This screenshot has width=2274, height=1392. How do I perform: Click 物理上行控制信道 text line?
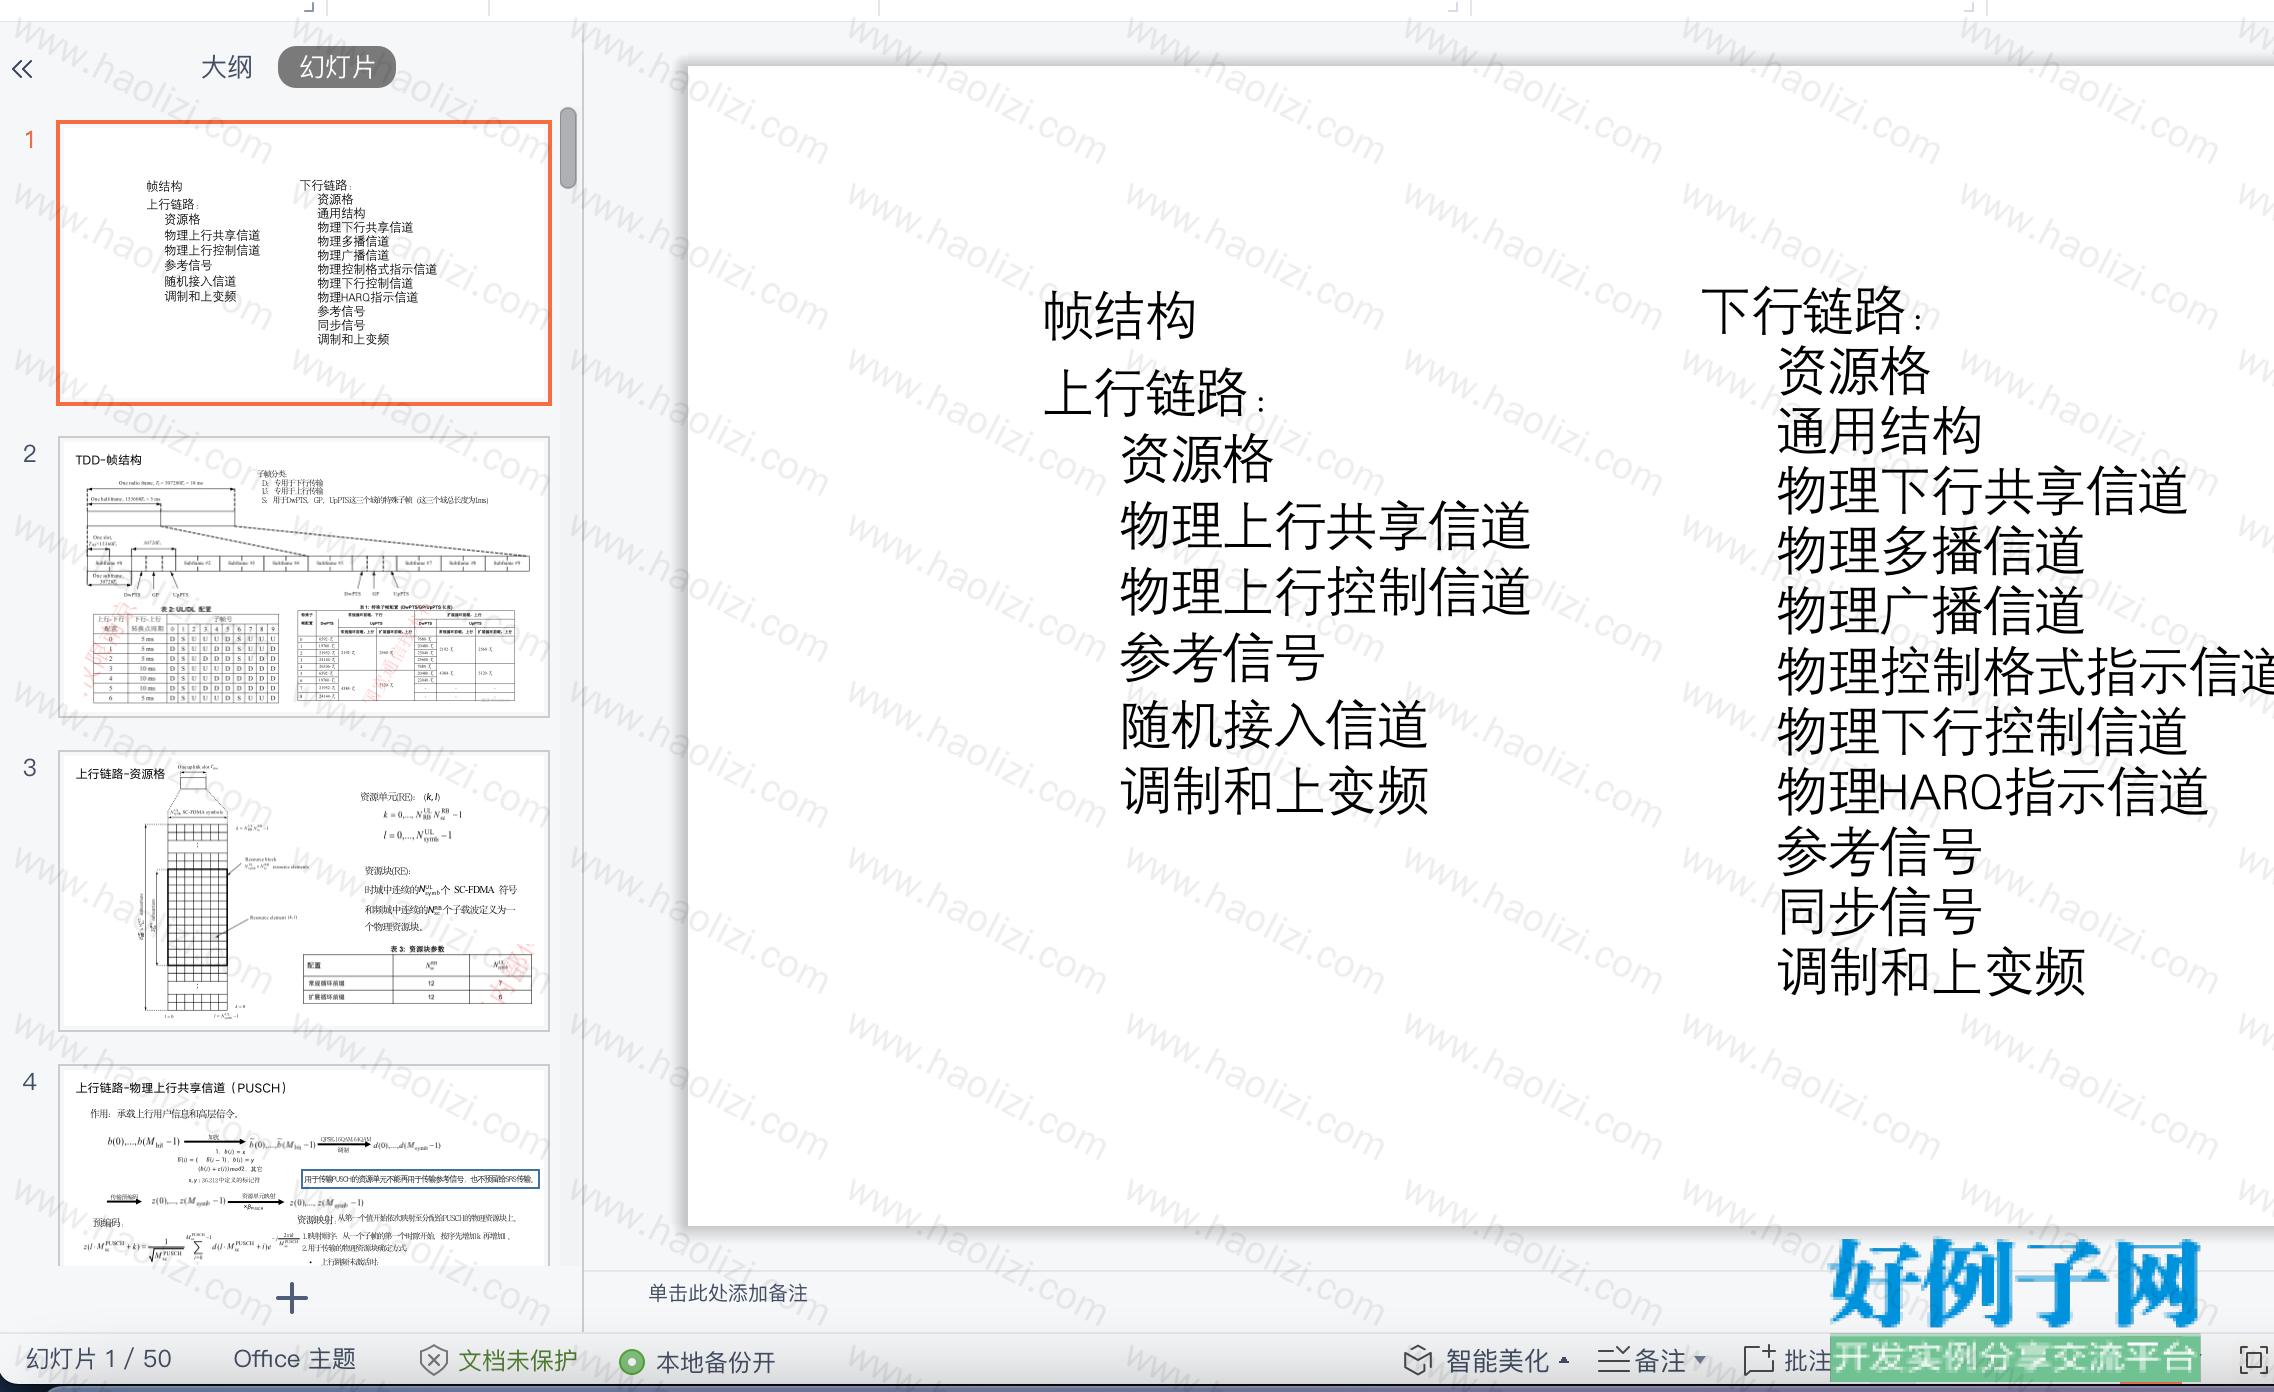pyautogui.click(x=1325, y=592)
